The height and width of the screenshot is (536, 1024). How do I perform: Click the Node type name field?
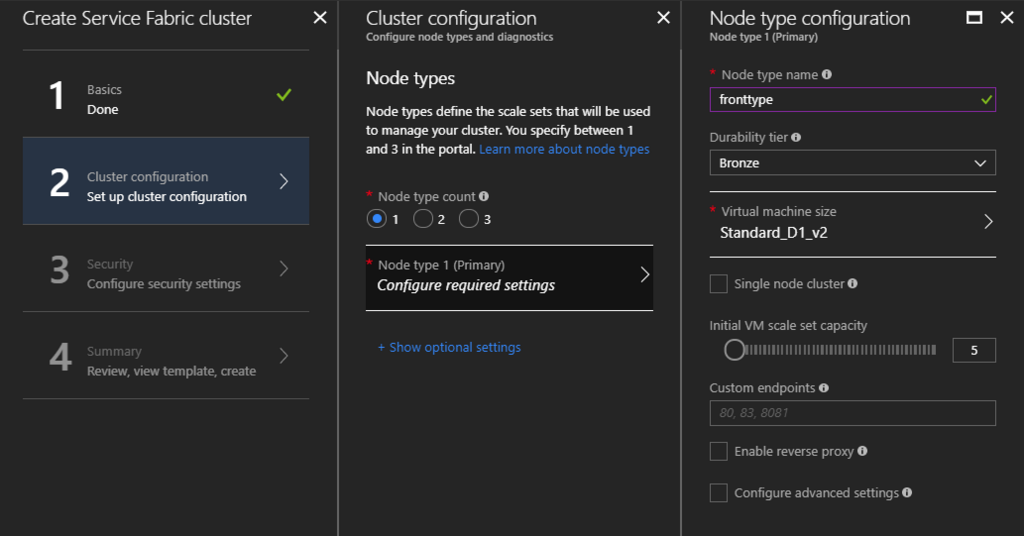(852, 99)
